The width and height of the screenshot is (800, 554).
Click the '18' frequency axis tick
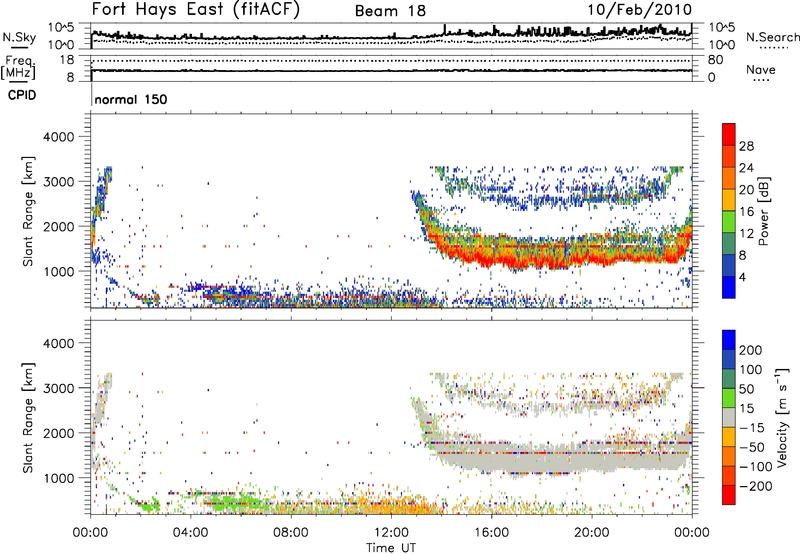[66, 60]
